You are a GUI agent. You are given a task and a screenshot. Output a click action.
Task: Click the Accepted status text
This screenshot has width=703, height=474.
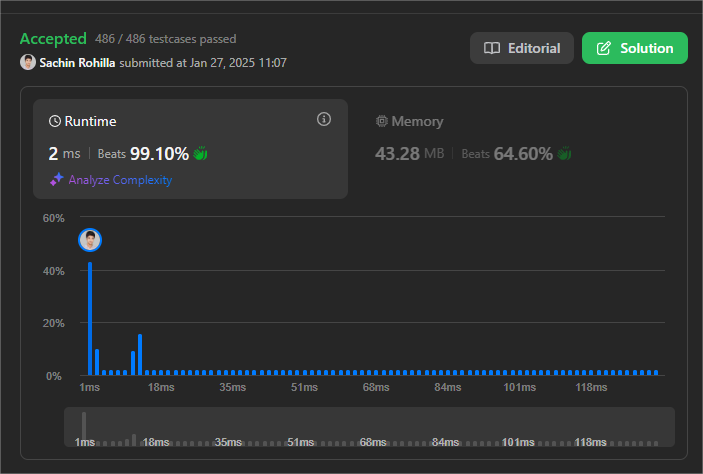(x=53, y=39)
